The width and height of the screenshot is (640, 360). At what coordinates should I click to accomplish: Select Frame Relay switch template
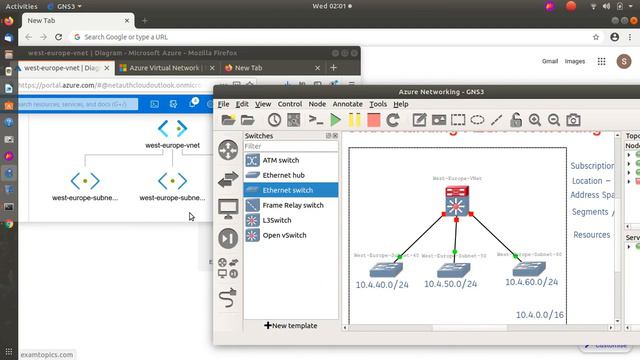[x=291, y=205]
